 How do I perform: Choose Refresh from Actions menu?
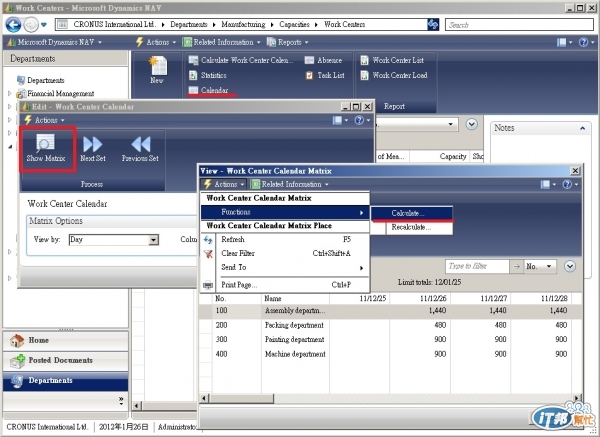285,240
